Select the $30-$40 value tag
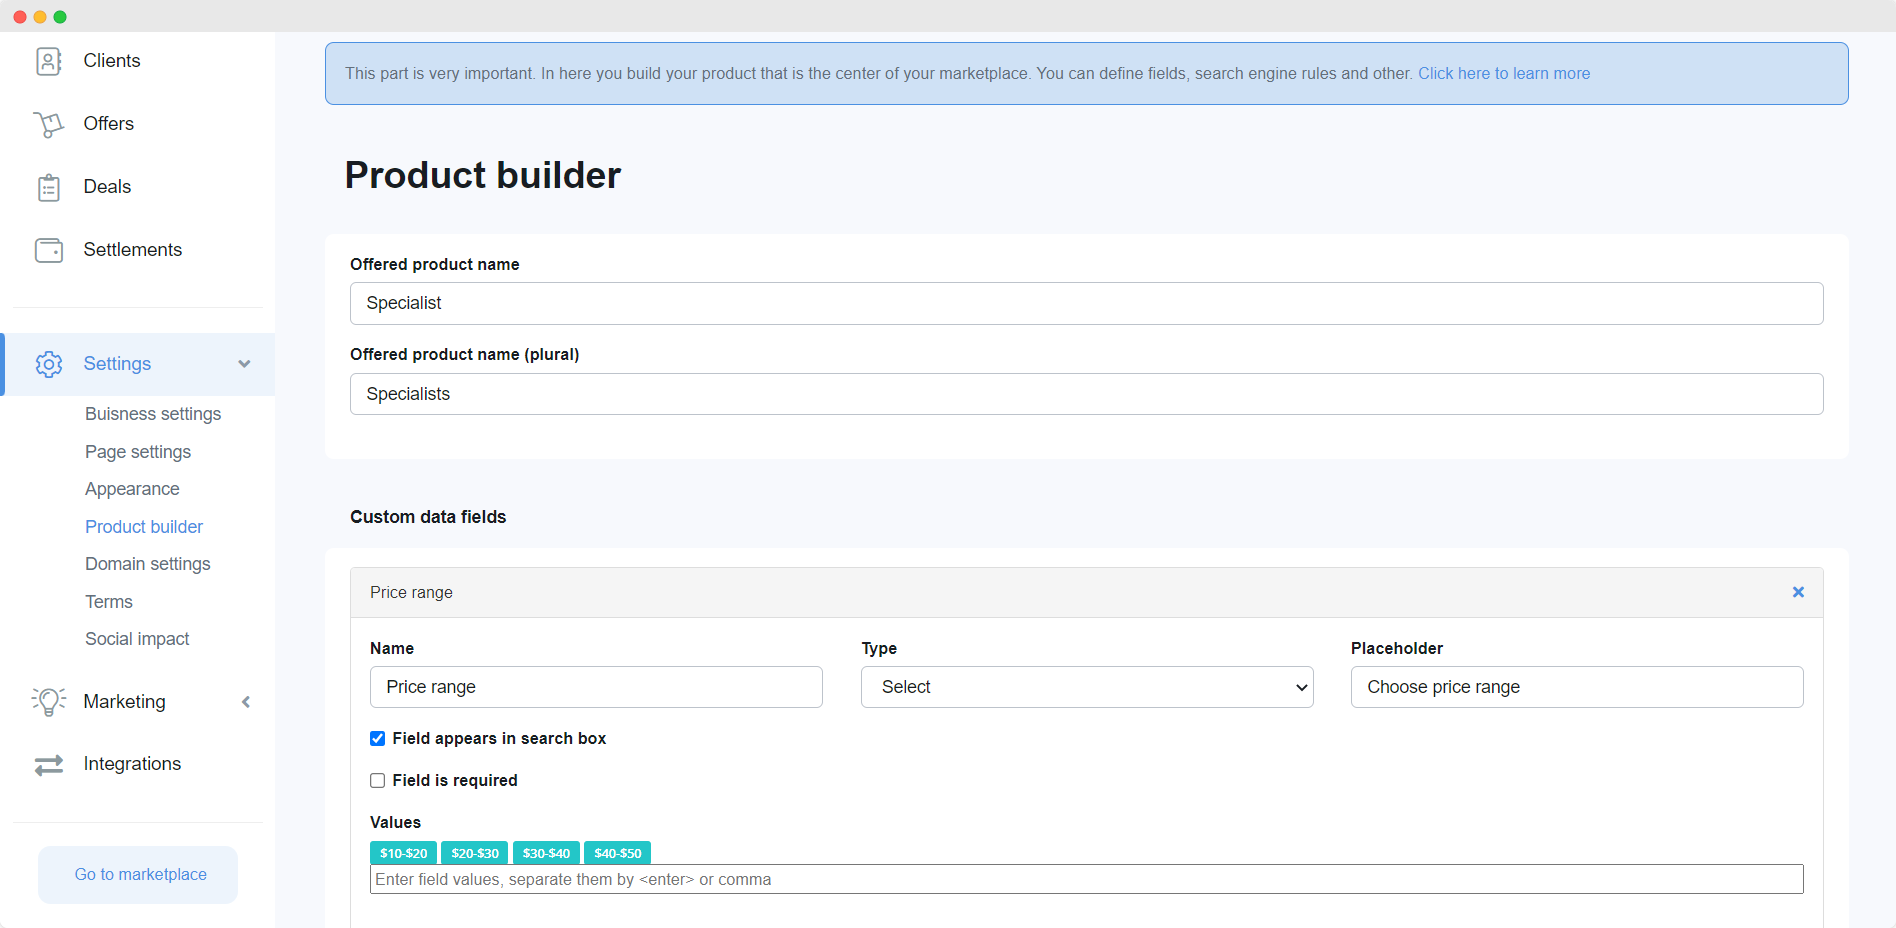Viewport: 1896px width, 928px height. coord(546,853)
